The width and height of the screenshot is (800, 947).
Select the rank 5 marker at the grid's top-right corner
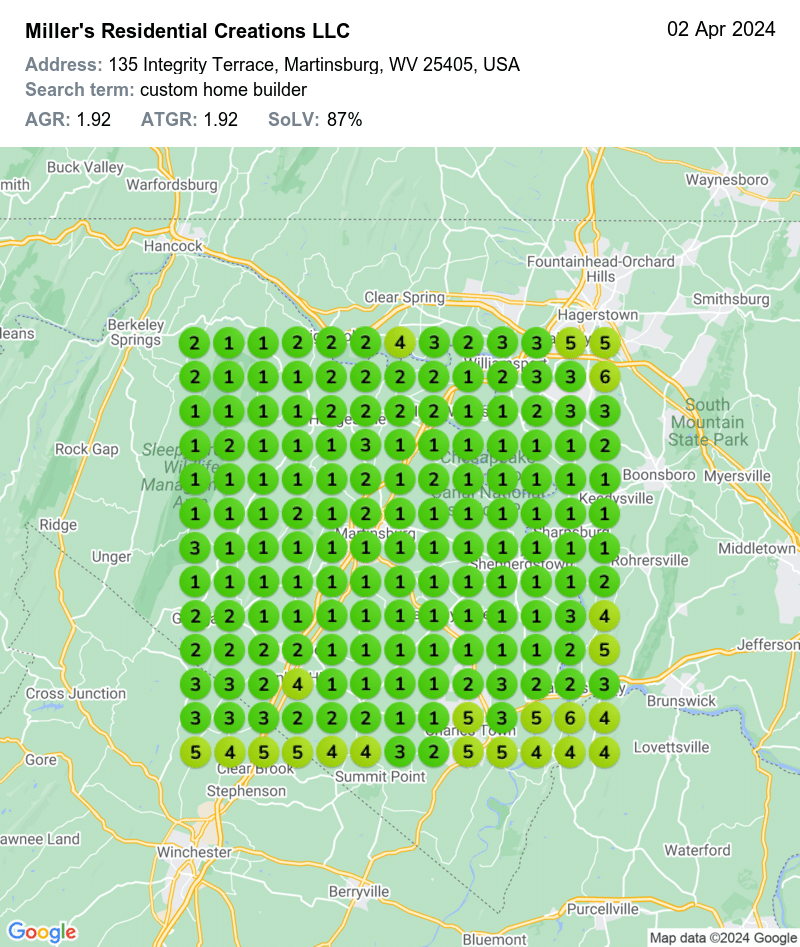click(x=603, y=343)
